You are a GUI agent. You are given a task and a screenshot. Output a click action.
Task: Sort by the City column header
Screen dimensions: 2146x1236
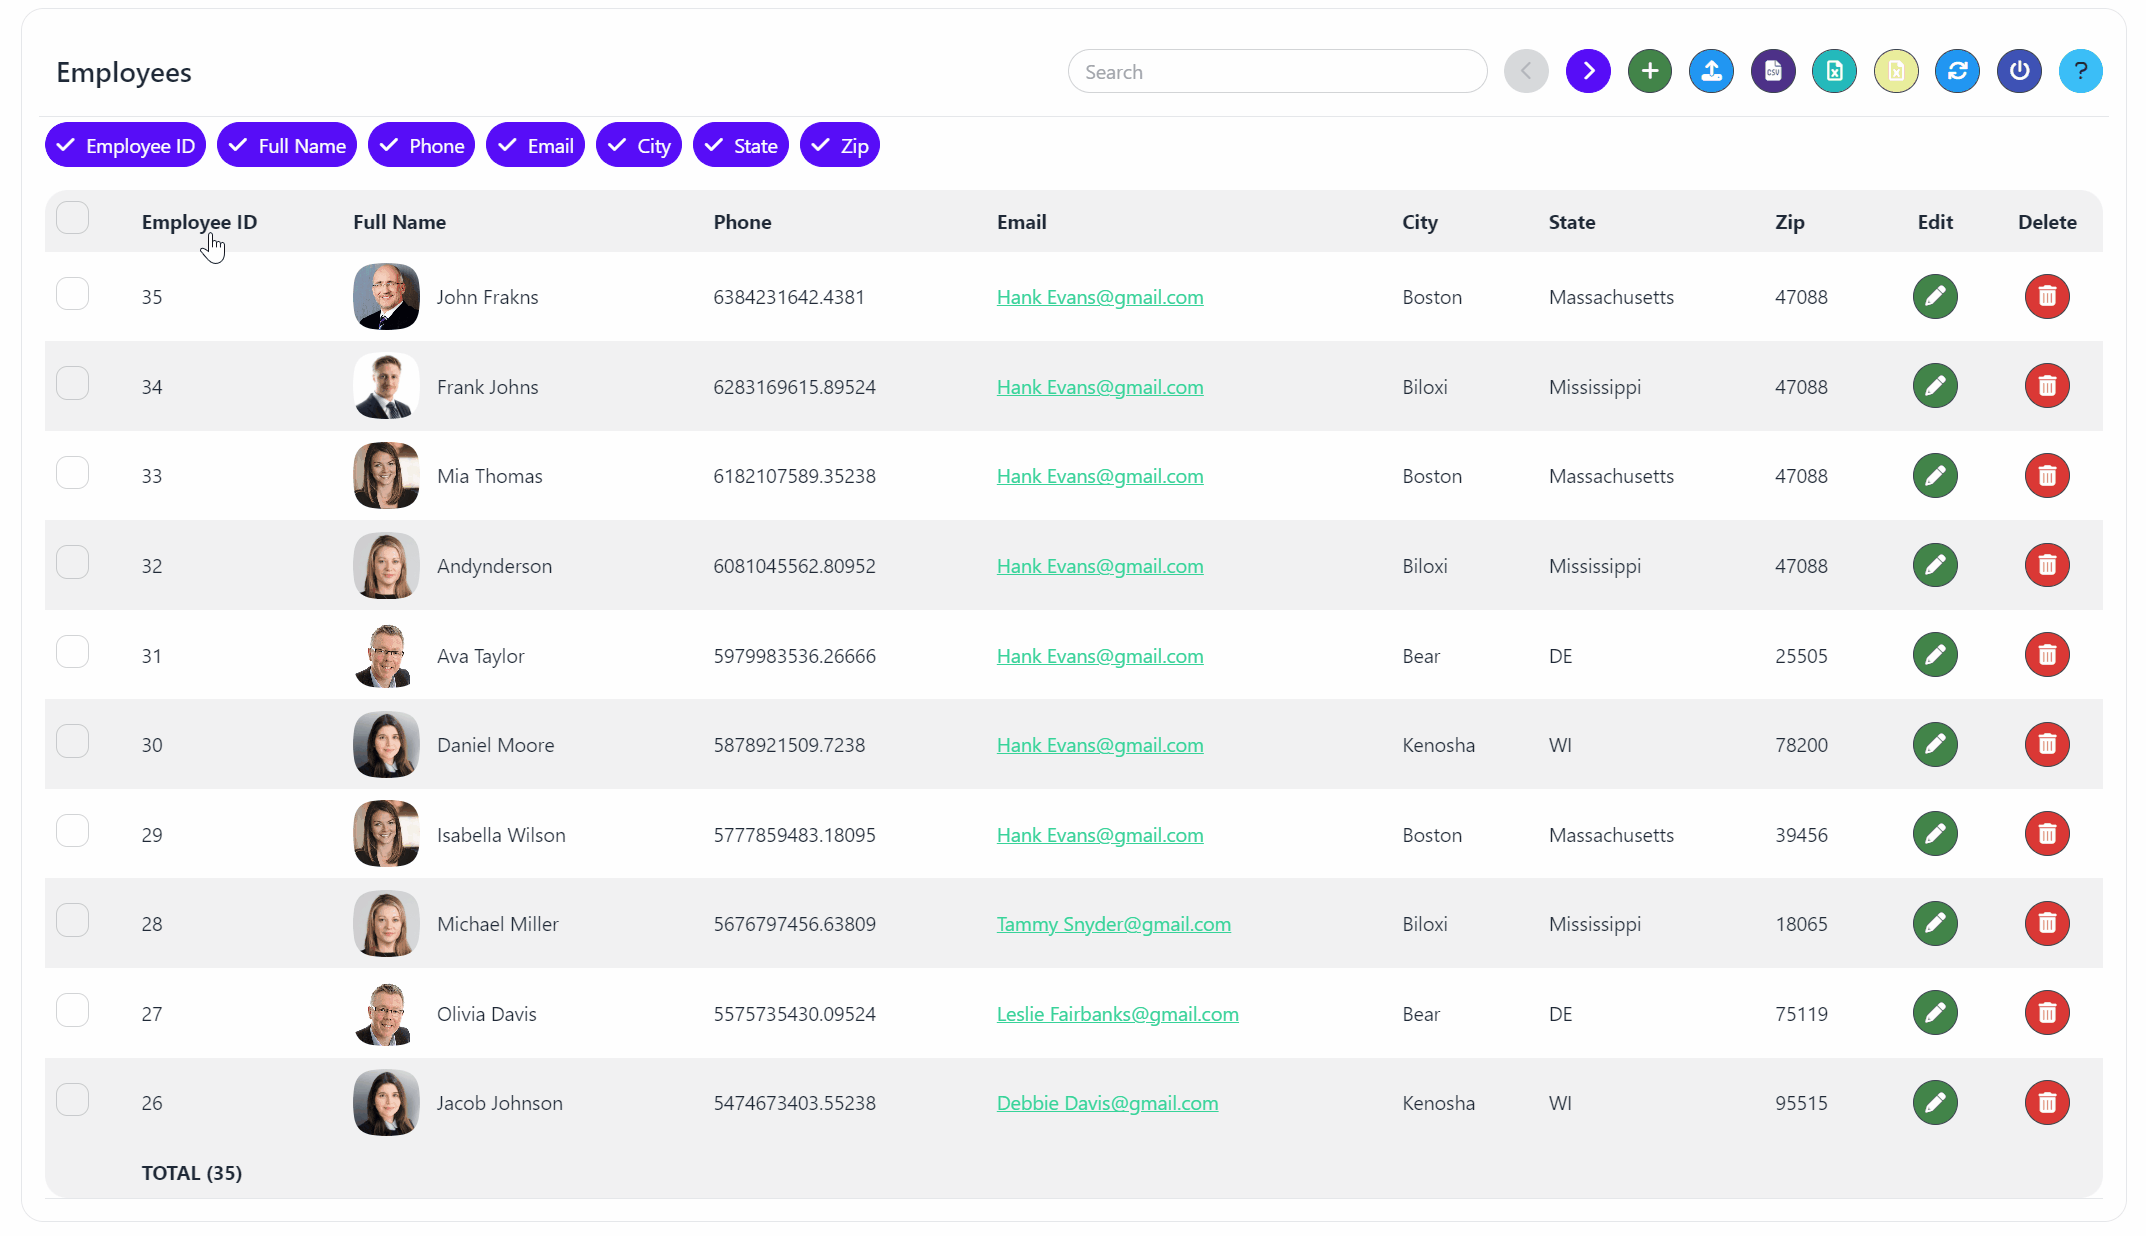1419,222
